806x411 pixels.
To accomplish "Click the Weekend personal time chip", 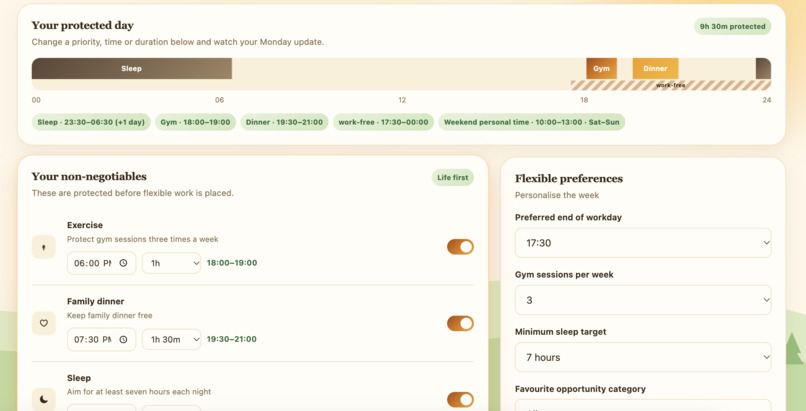I will click(x=532, y=122).
